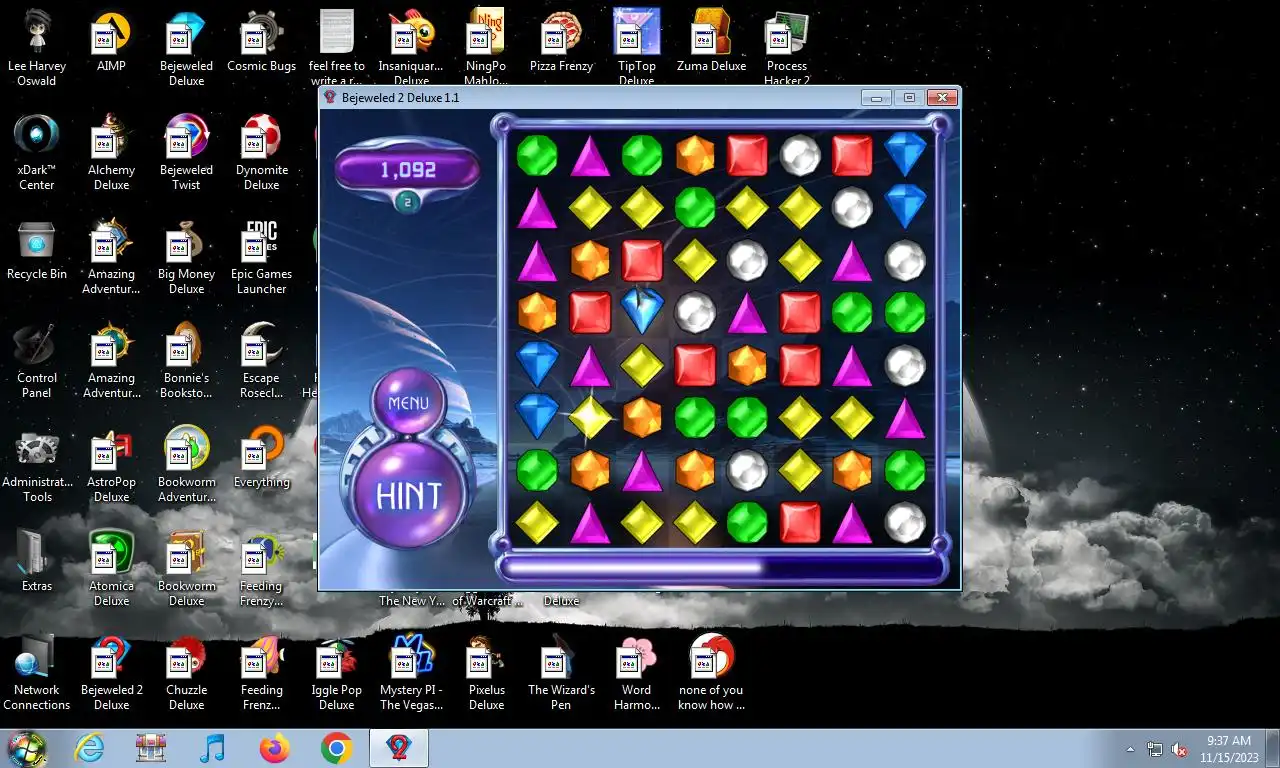Open Bejeweled 2 Deluxe desktop shortcut
The image size is (1280, 768).
pos(111,672)
